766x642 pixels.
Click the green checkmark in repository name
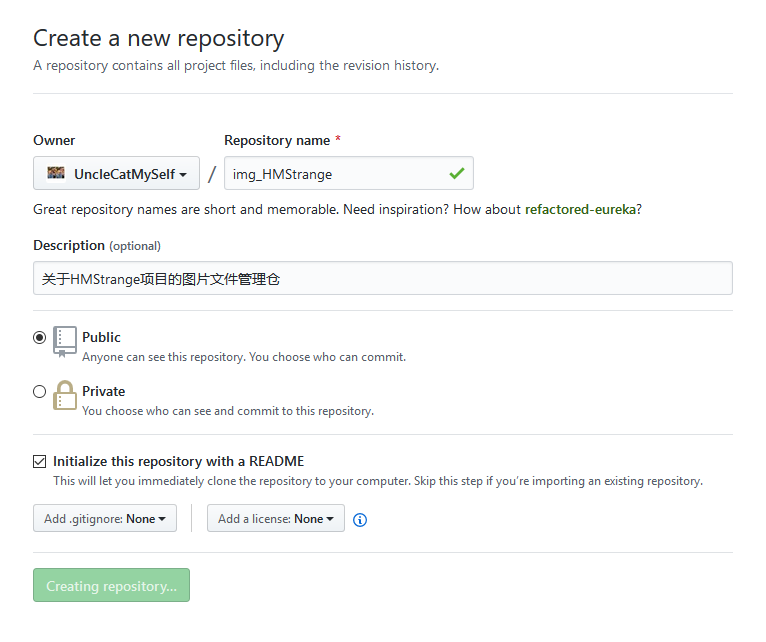pyautogui.click(x=457, y=173)
